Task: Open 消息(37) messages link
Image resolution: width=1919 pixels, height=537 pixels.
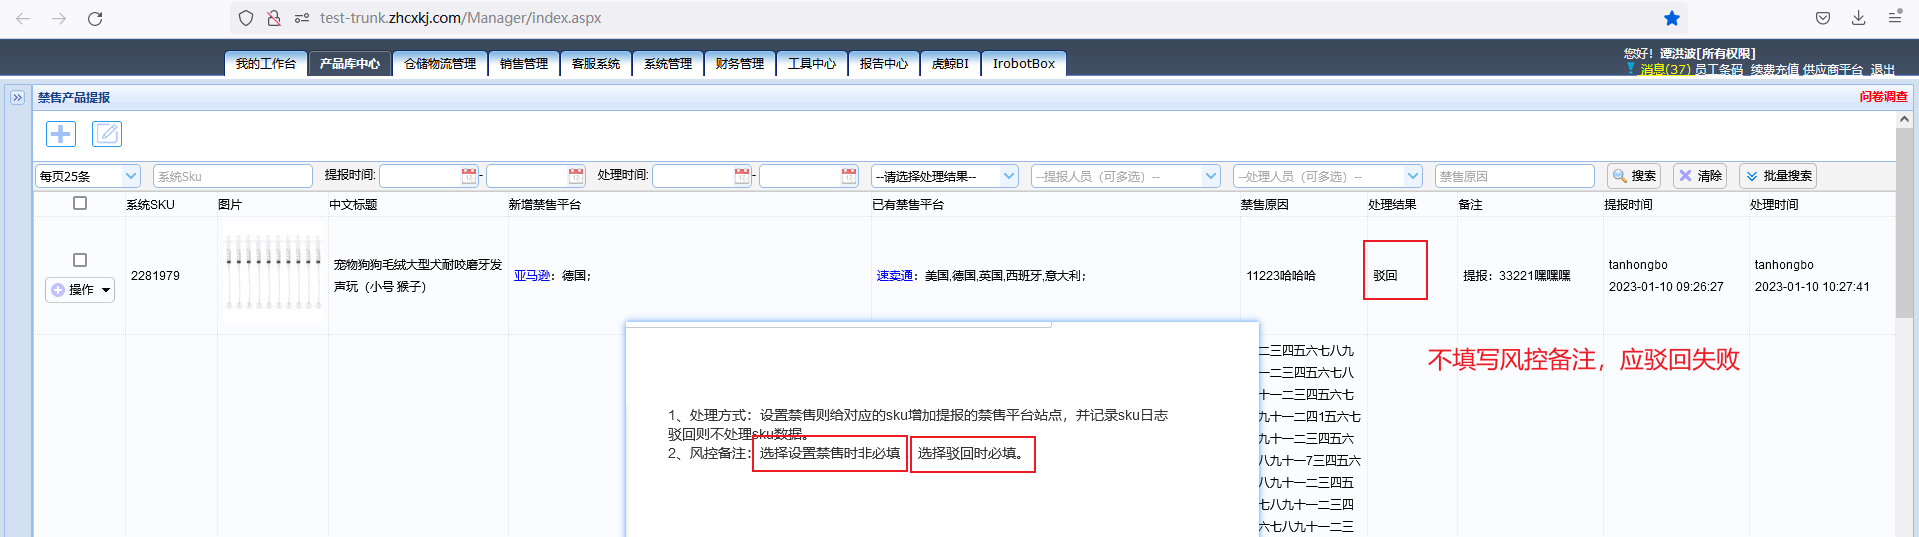Action: [1665, 69]
